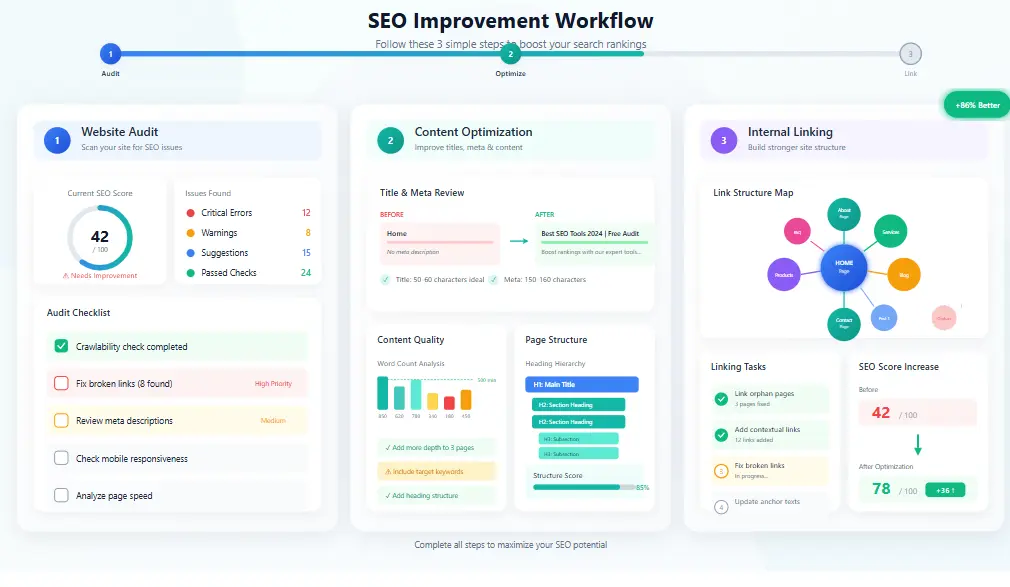Click the Blog node in the link map
The height and width of the screenshot is (587, 1010).
pos(904,275)
